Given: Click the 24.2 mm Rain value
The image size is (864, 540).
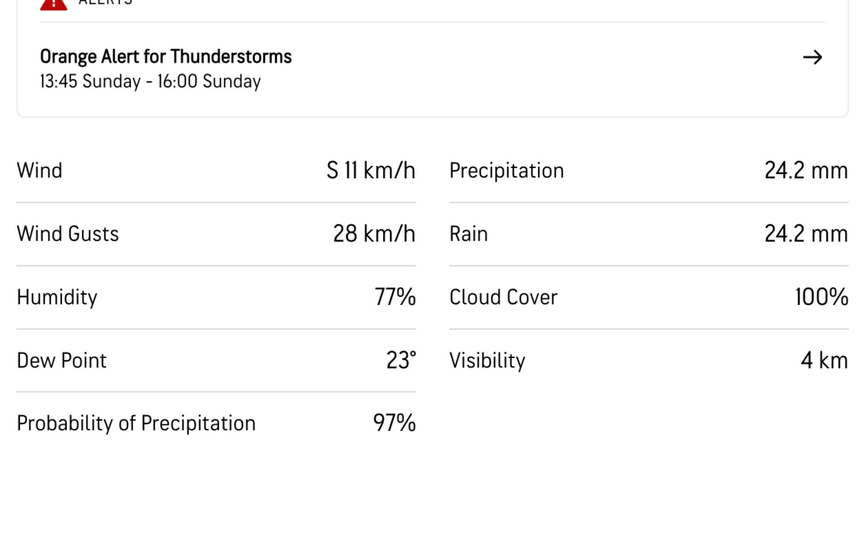Looking at the screenshot, I should click(x=806, y=234).
